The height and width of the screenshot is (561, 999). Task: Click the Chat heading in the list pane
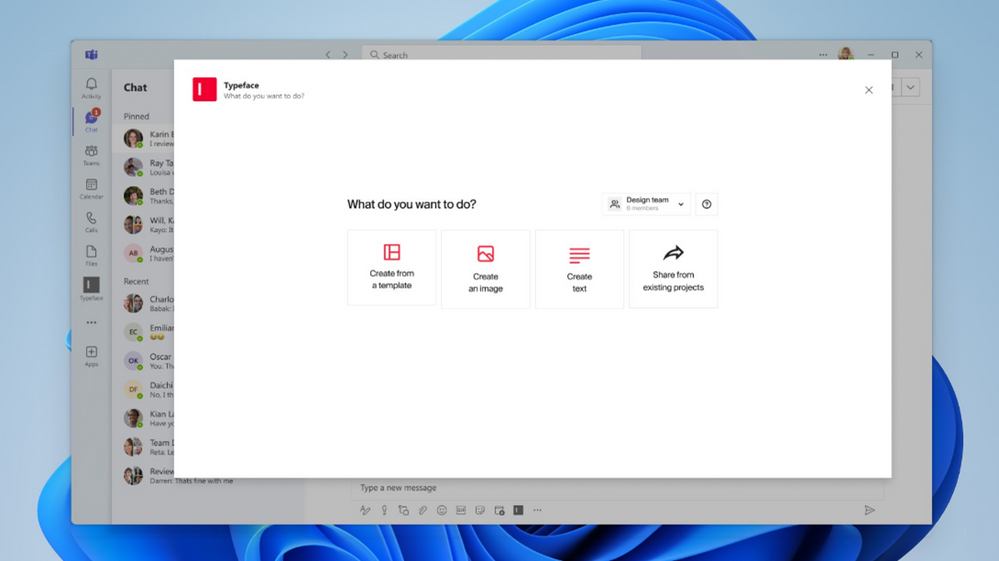click(x=135, y=88)
